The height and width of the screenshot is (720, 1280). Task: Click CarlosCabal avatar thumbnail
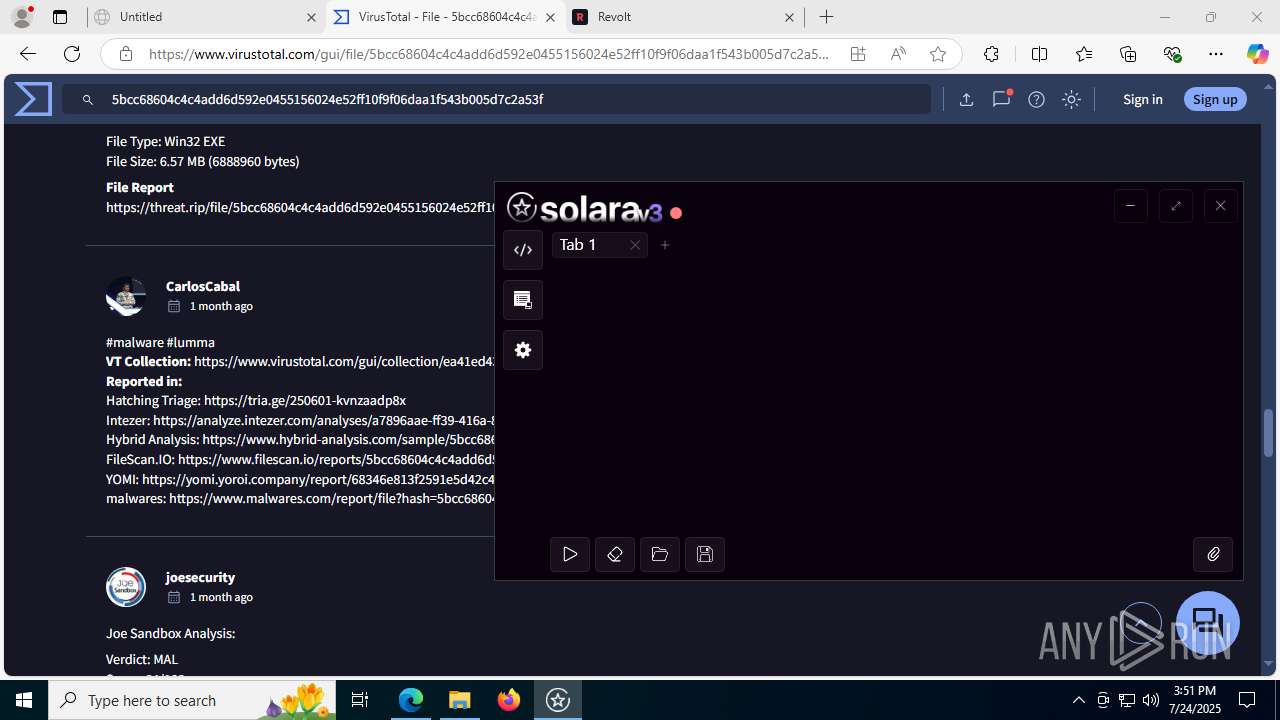pyautogui.click(x=126, y=296)
